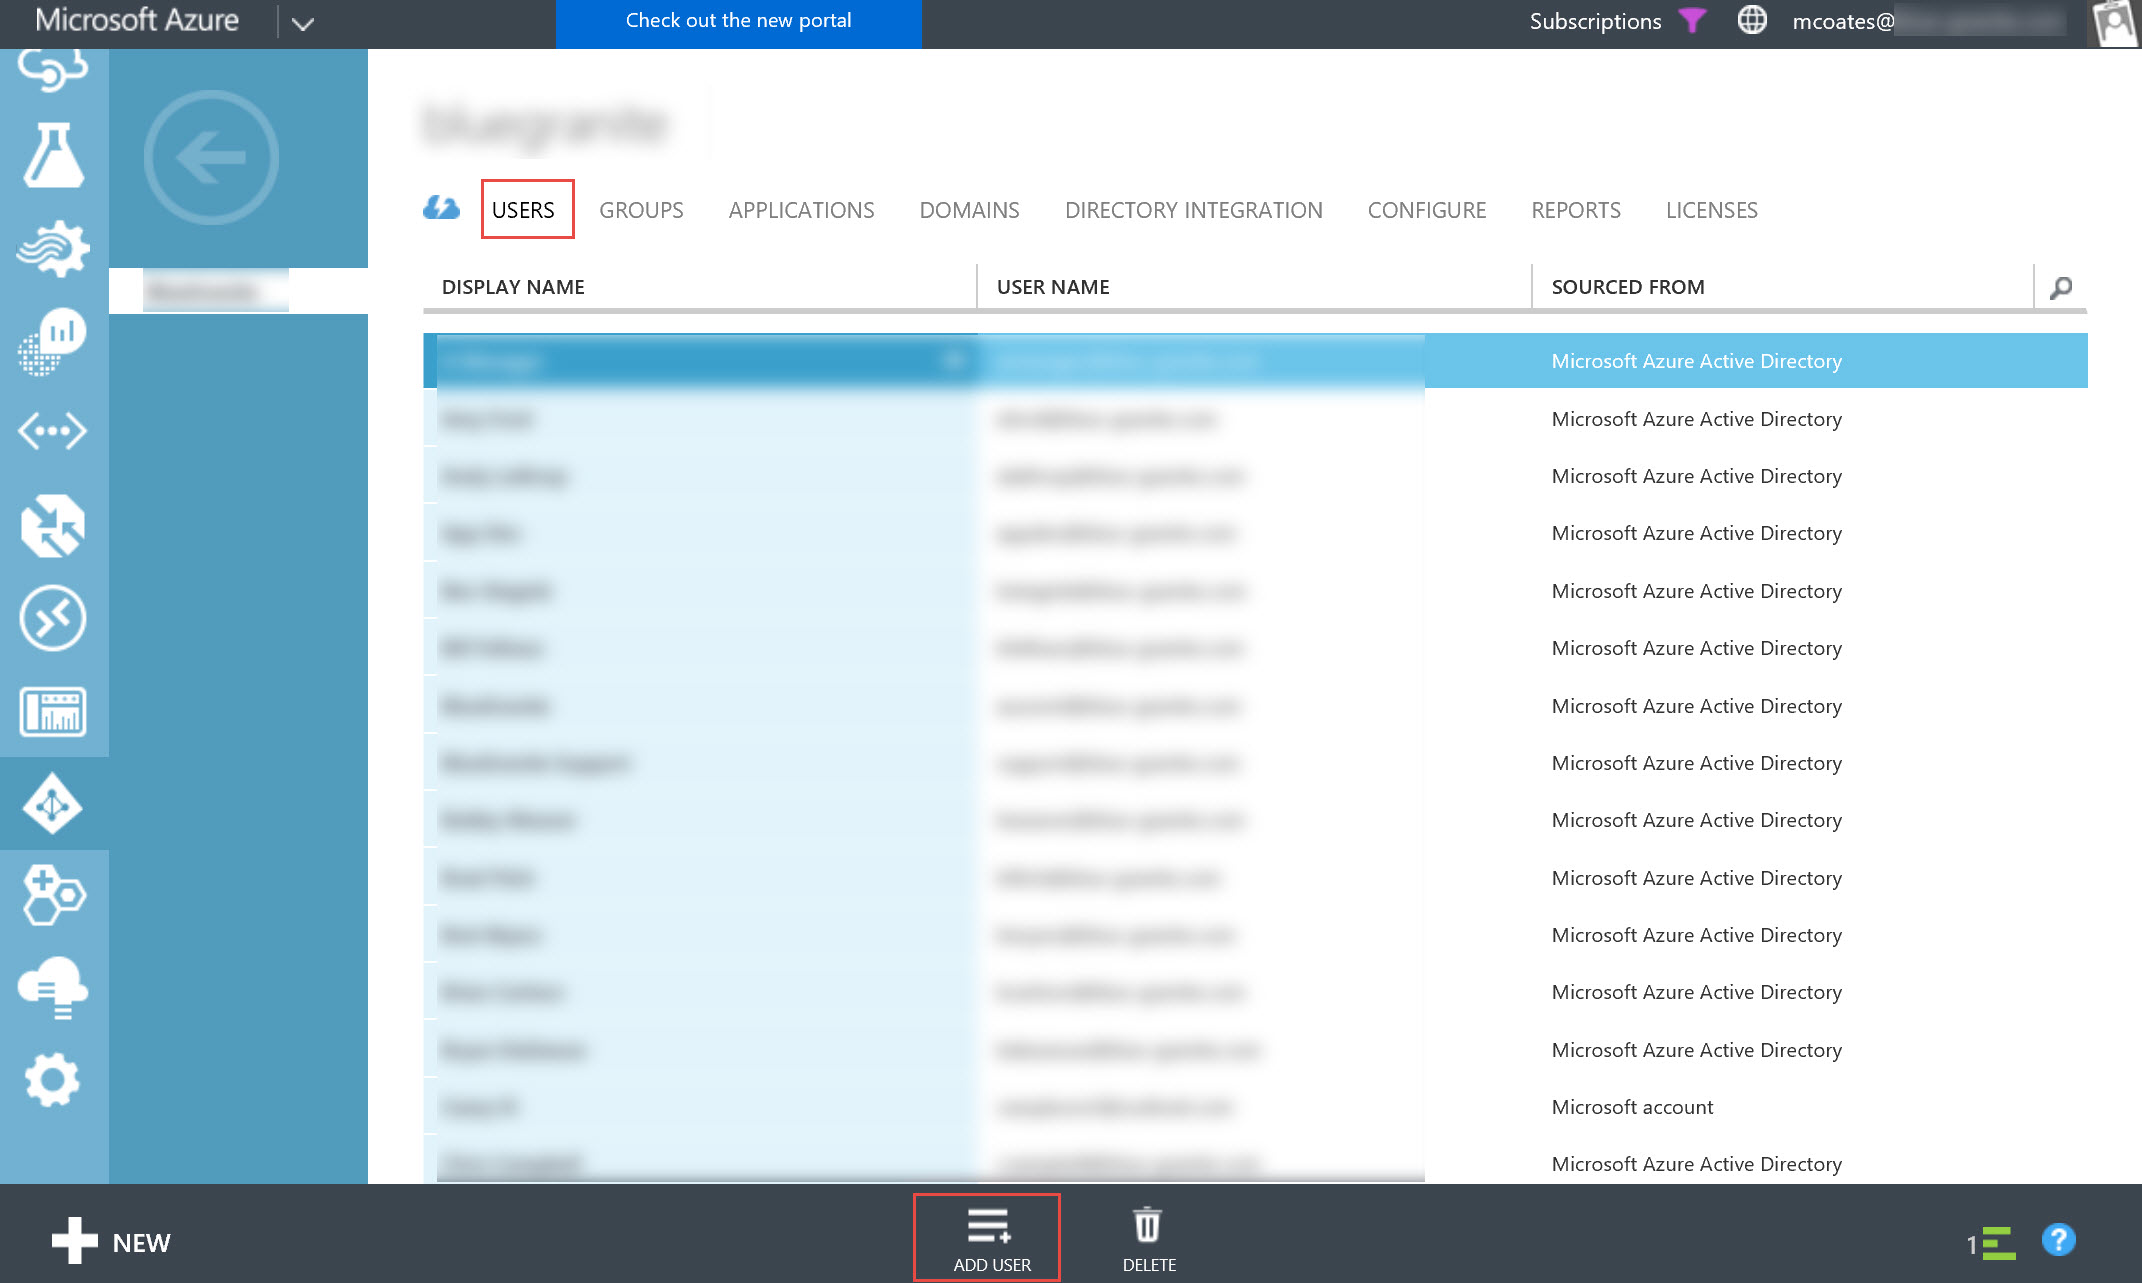Screen dimensions: 2142x1283
Task: Open the Operational Insights chart icon
Action: coord(54,340)
